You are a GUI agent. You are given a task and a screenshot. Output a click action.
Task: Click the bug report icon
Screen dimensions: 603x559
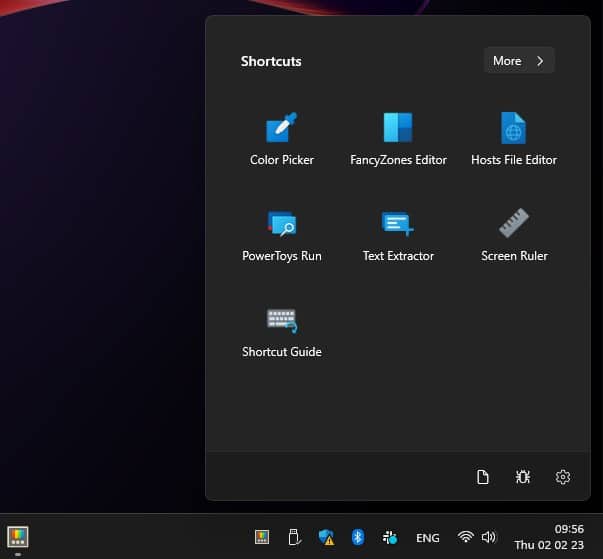click(x=522, y=477)
